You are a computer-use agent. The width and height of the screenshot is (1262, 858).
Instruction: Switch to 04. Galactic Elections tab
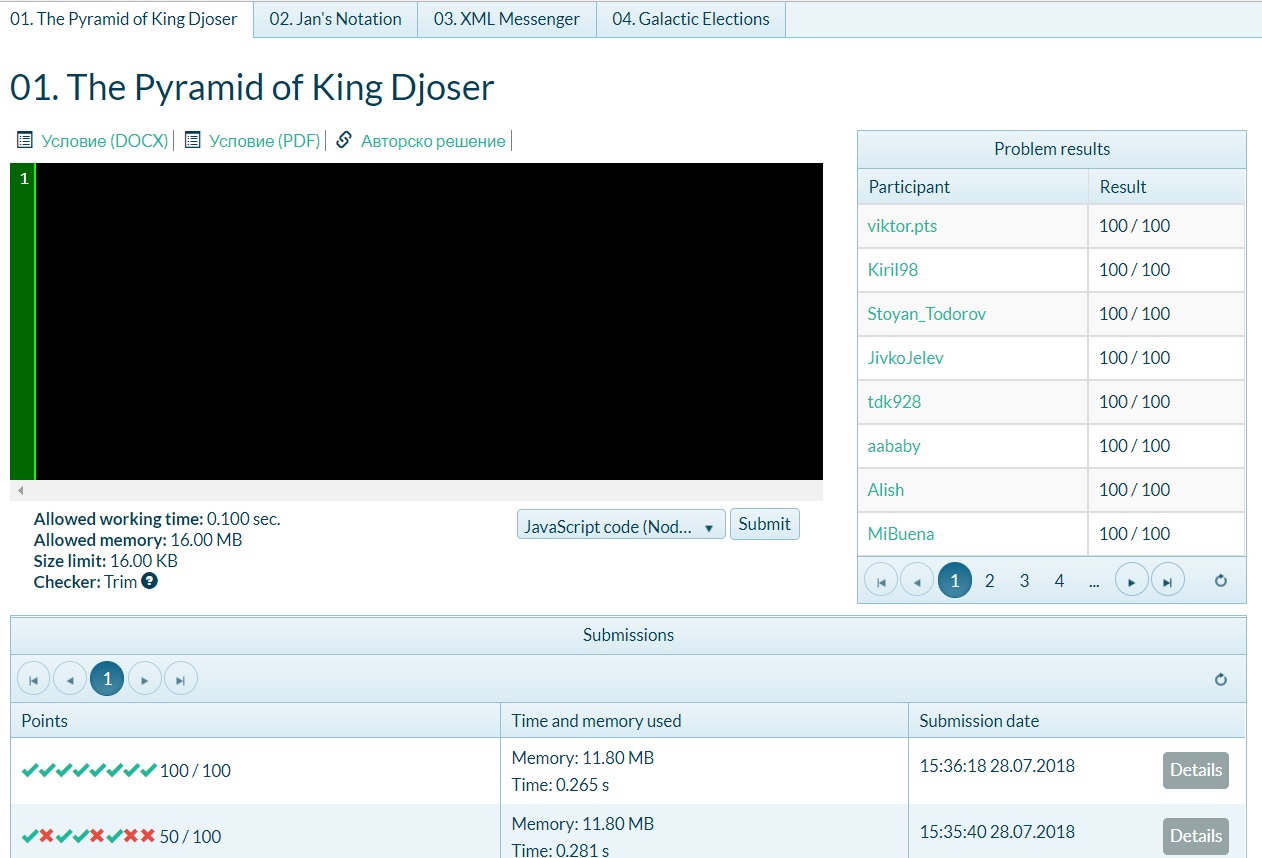[691, 19]
